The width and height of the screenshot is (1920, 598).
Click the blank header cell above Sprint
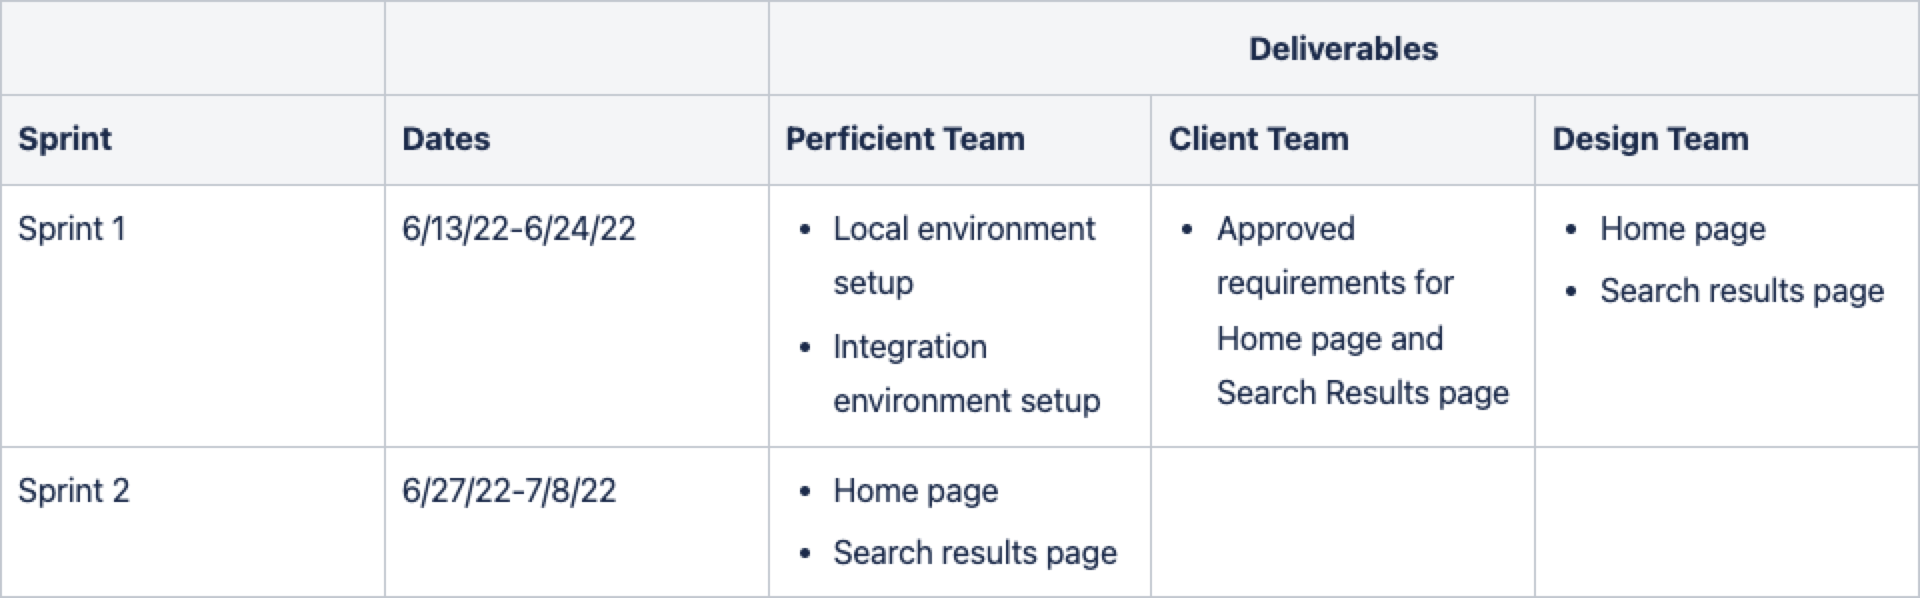click(193, 49)
